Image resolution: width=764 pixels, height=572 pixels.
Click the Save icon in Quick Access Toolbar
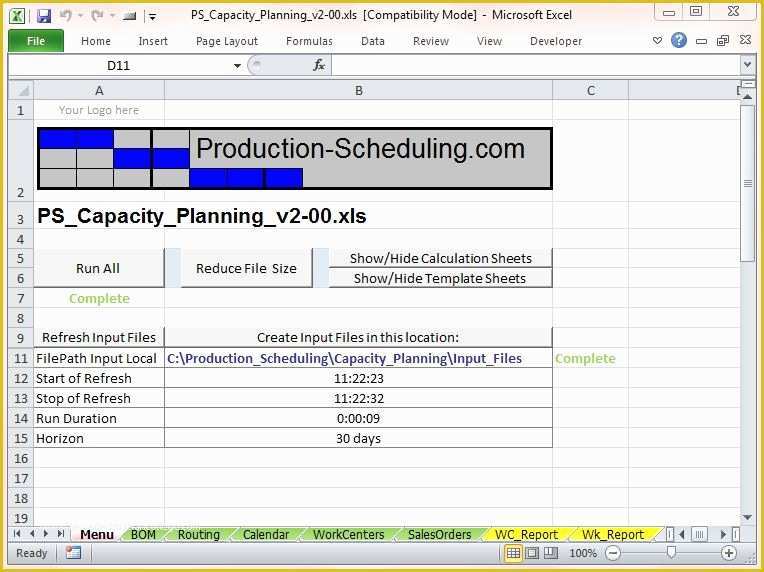coord(44,16)
